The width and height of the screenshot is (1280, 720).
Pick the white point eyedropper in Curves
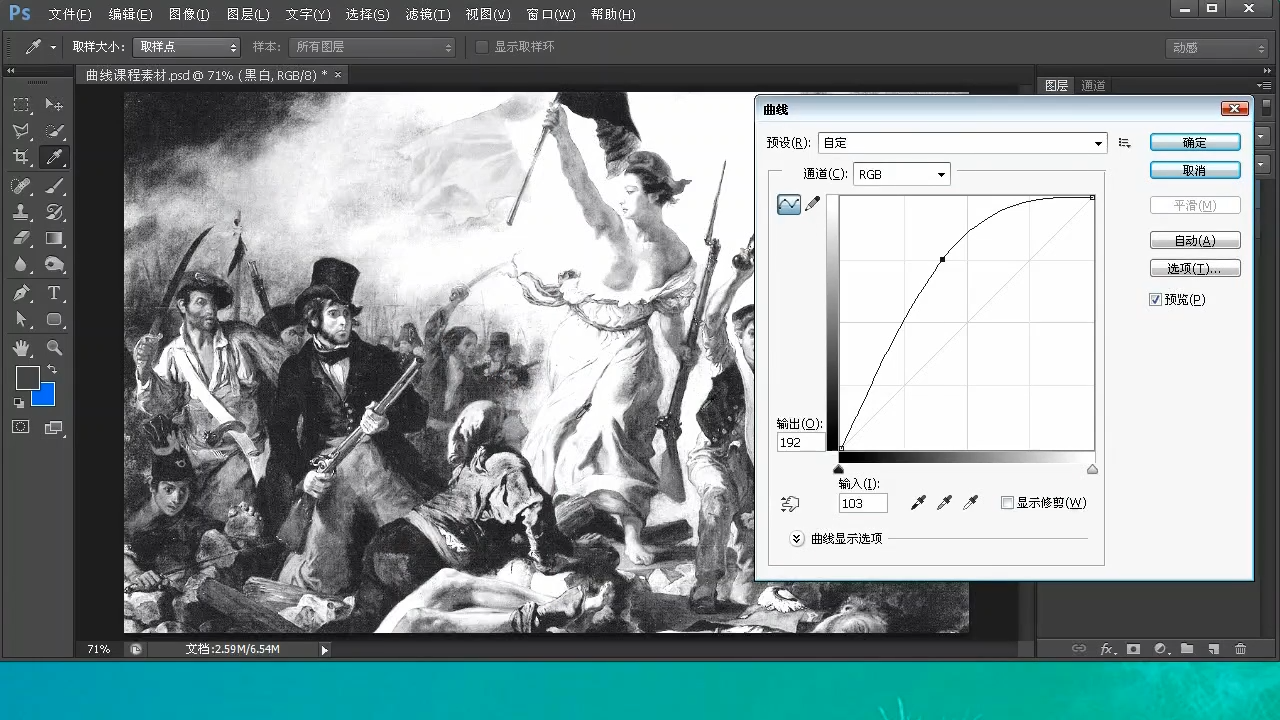click(970, 503)
